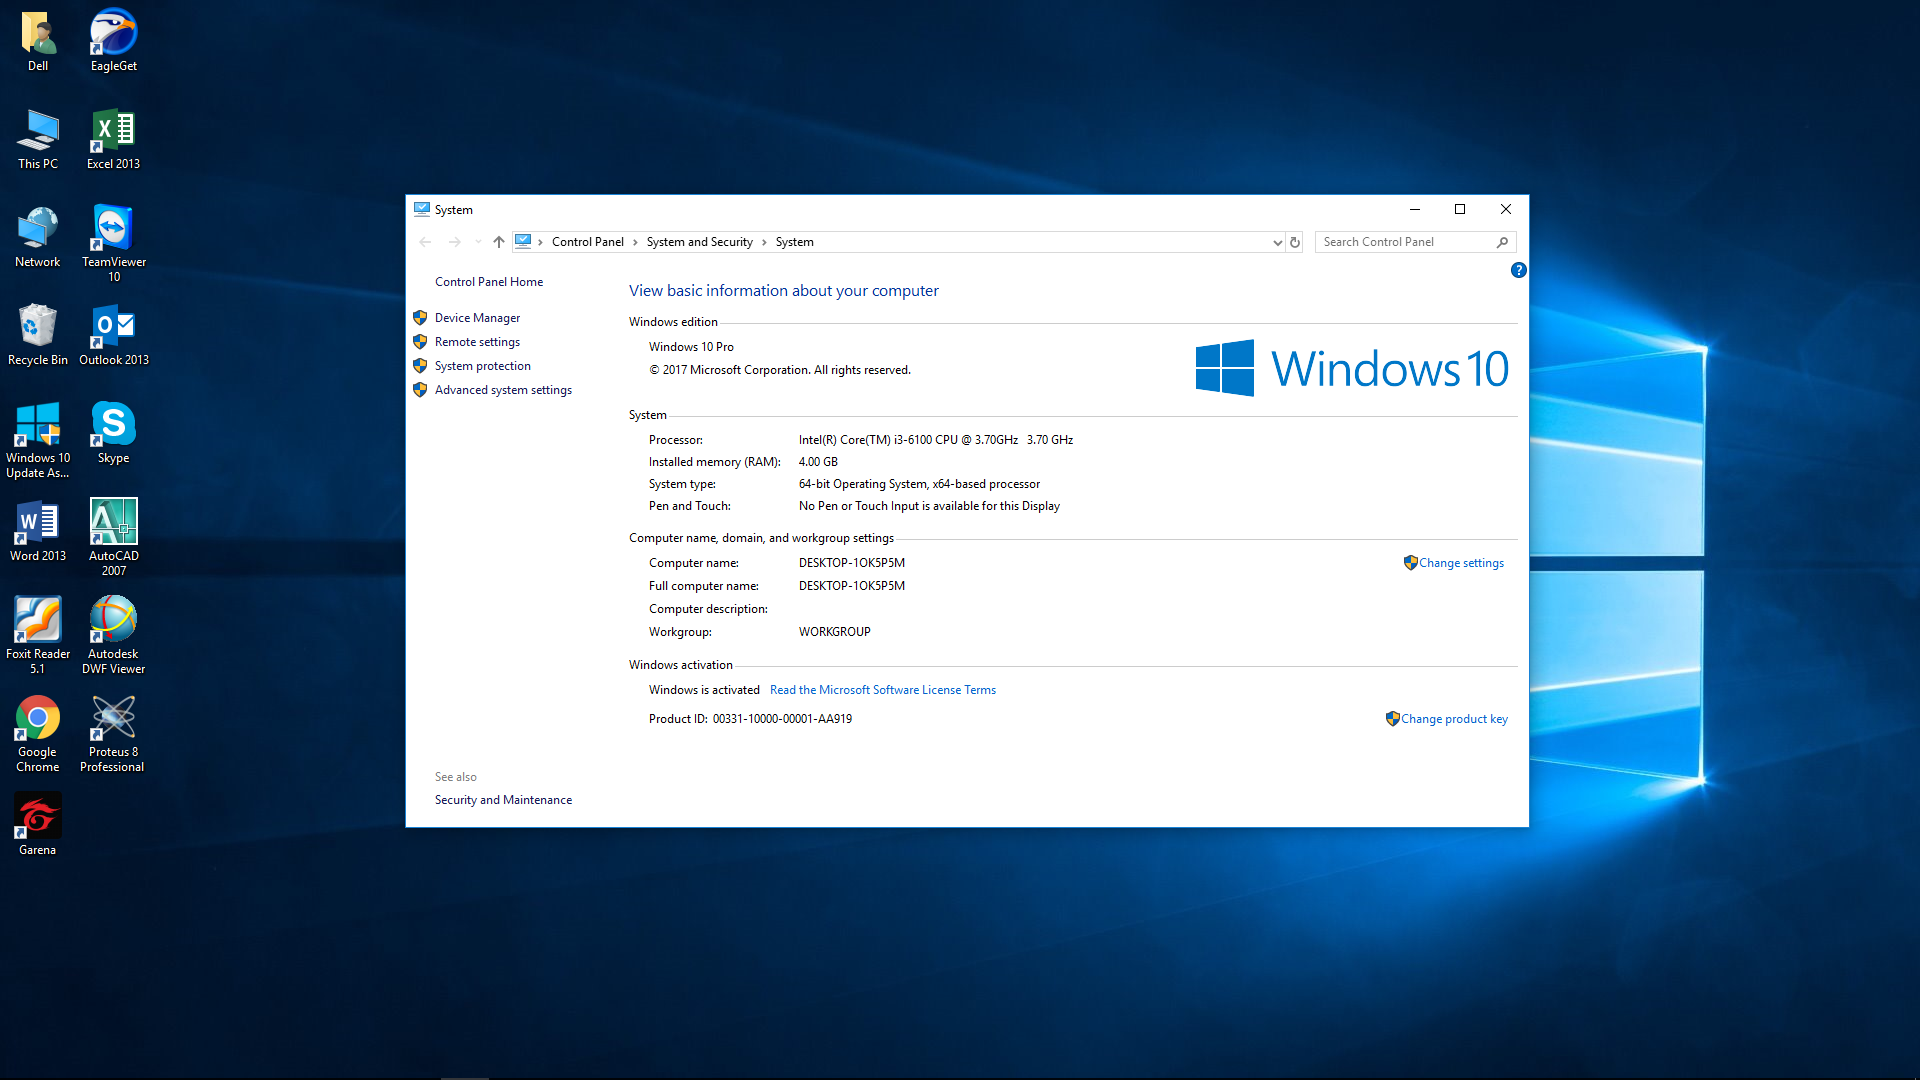The image size is (1920, 1080).
Task: Open the EagleGet desktop icon
Action: (x=113, y=40)
